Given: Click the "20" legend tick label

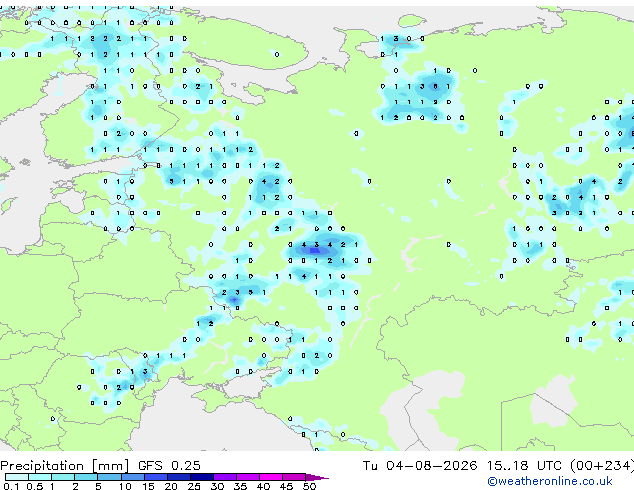Looking at the screenshot, I should (x=171, y=486).
